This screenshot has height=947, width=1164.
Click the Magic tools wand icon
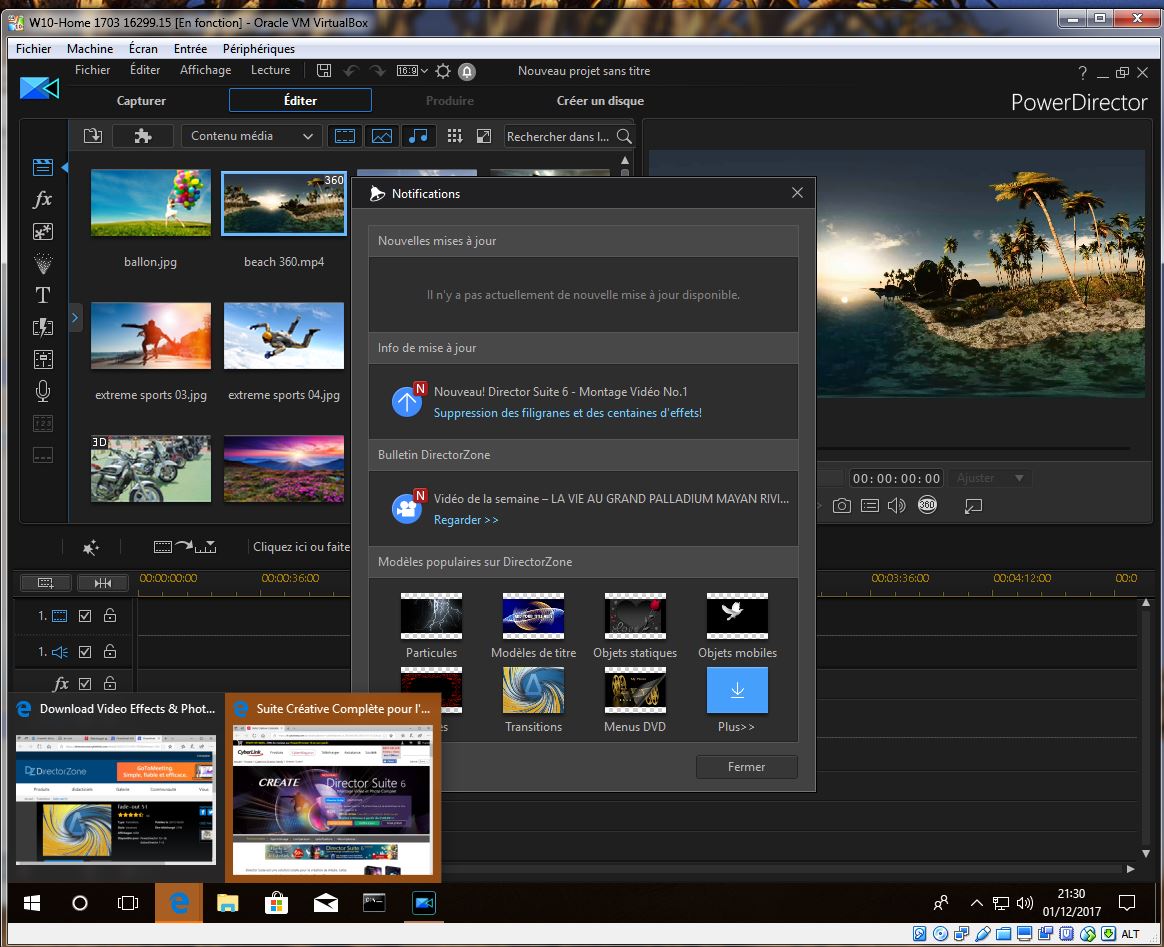[x=91, y=547]
